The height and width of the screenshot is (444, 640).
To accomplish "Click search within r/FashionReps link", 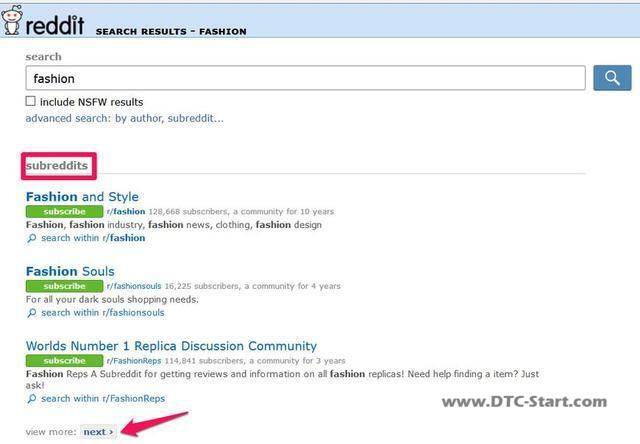I will [103, 399].
